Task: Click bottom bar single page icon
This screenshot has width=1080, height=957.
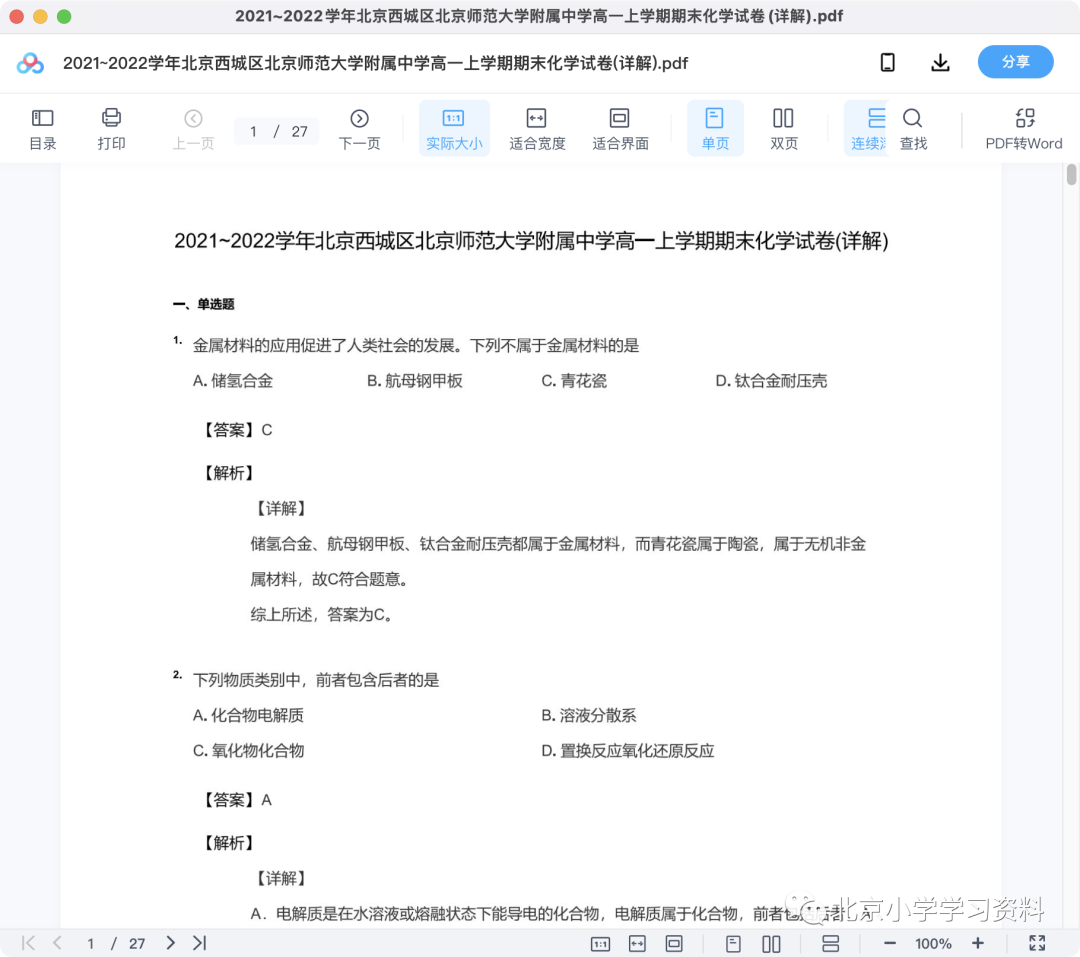Action: coord(733,943)
